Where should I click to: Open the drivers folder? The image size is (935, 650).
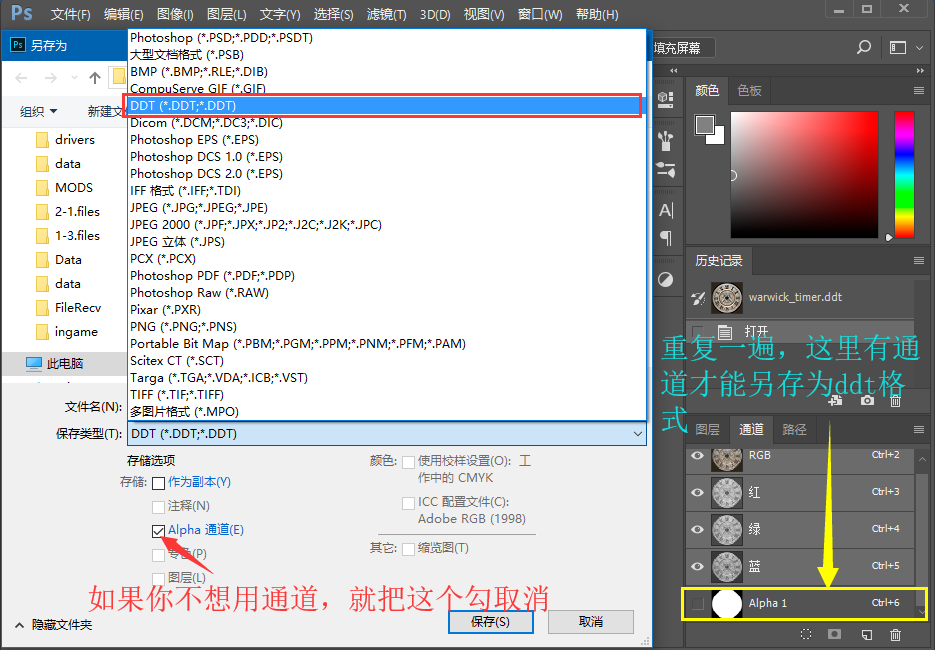66,140
